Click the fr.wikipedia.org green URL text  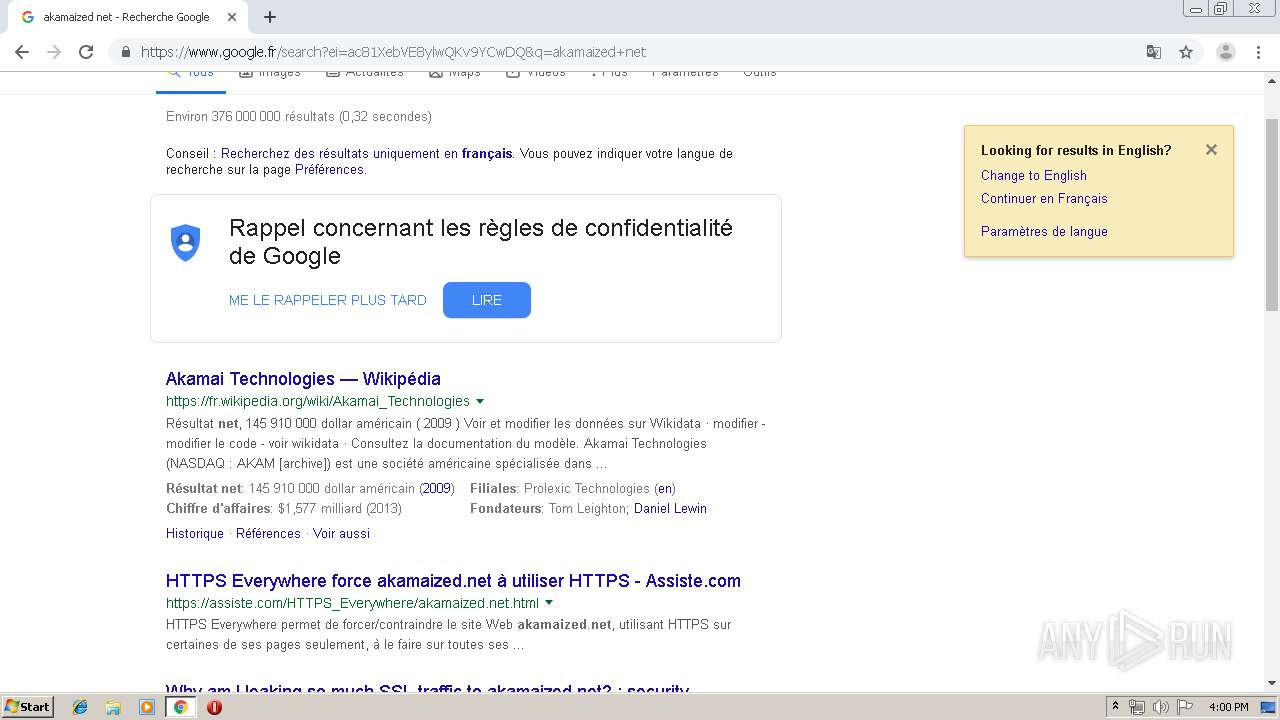point(318,401)
